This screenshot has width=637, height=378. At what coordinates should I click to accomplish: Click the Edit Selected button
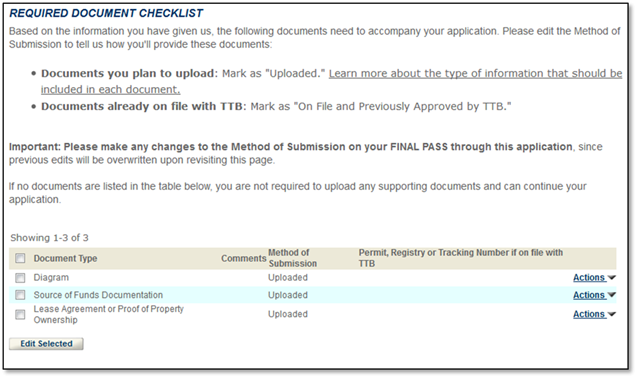pos(46,344)
